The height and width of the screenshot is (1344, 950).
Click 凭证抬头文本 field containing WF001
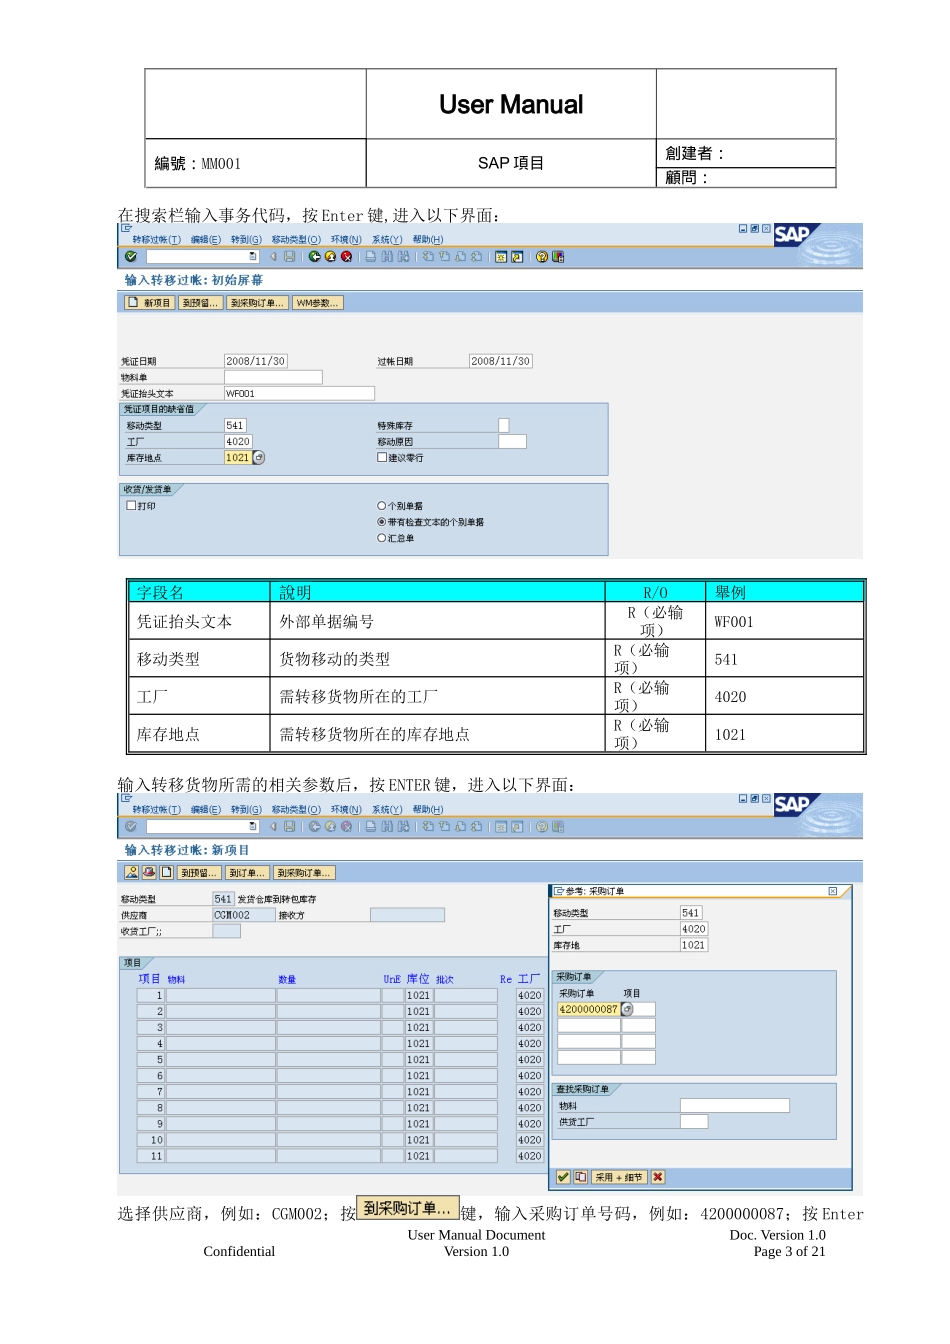pos(299,394)
